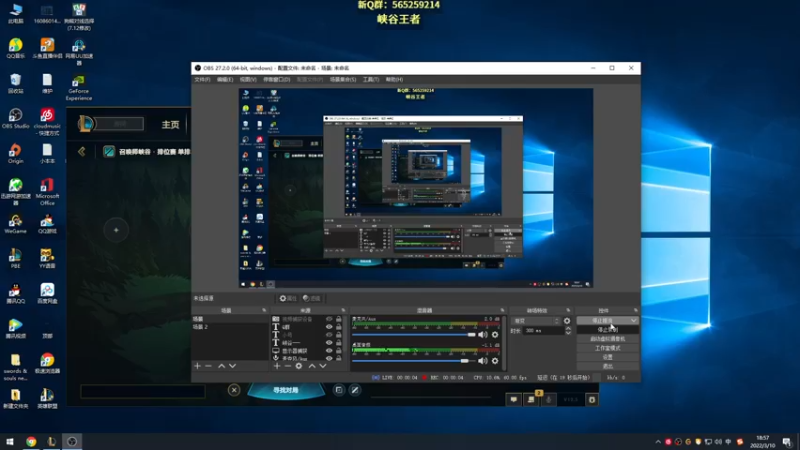Viewport: 800px width, 450px height.
Task: Decrease transition duration with down stepper
Action: point(568,333)
